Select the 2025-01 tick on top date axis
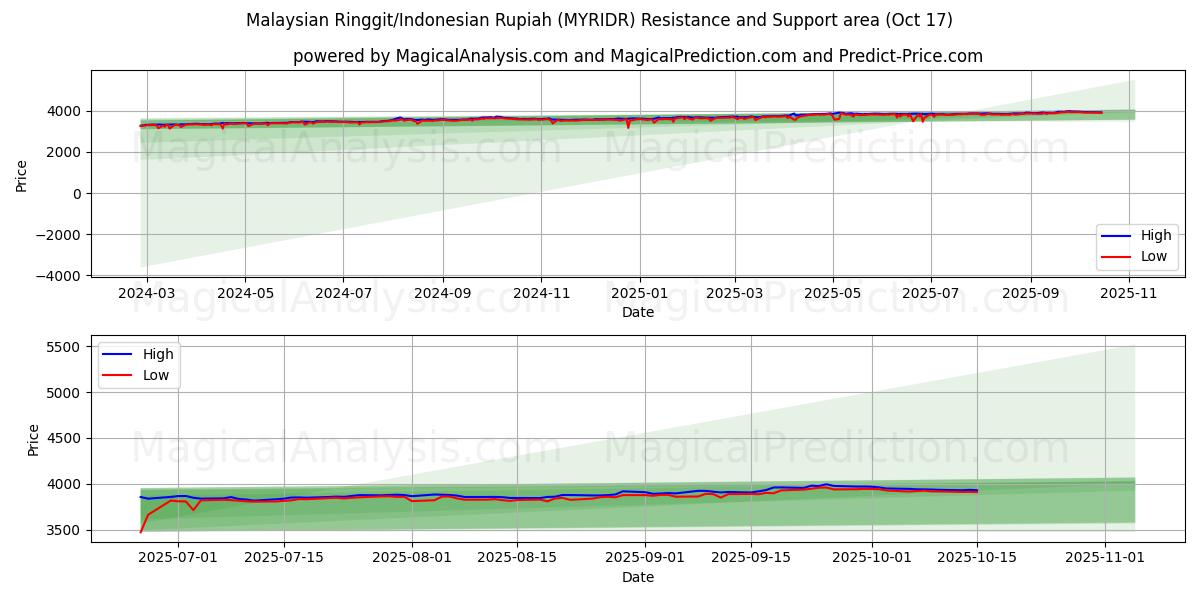 [x=639, y=294]
